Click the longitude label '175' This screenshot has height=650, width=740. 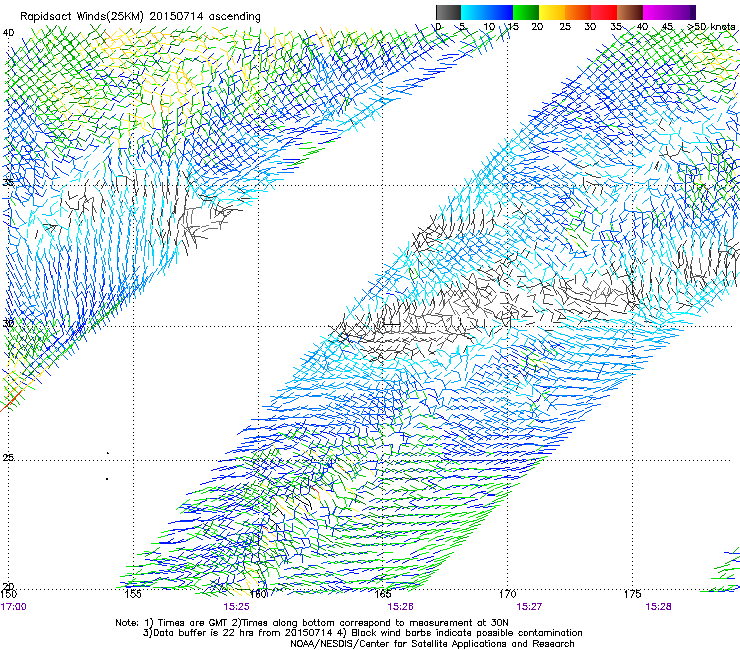coord(632,594)
